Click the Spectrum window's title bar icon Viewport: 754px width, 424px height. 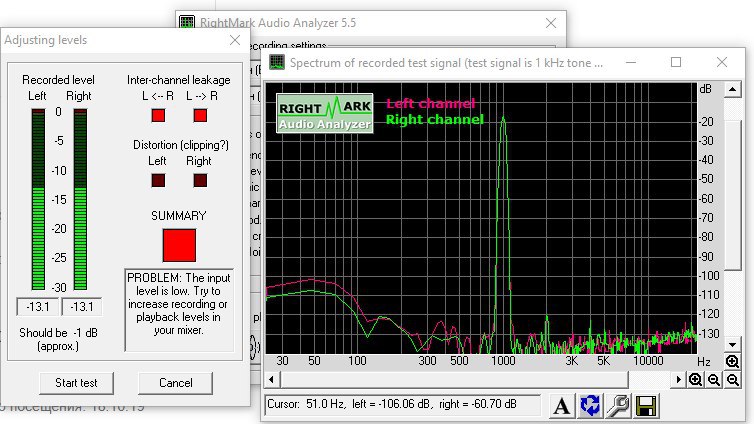click(276, 62)
